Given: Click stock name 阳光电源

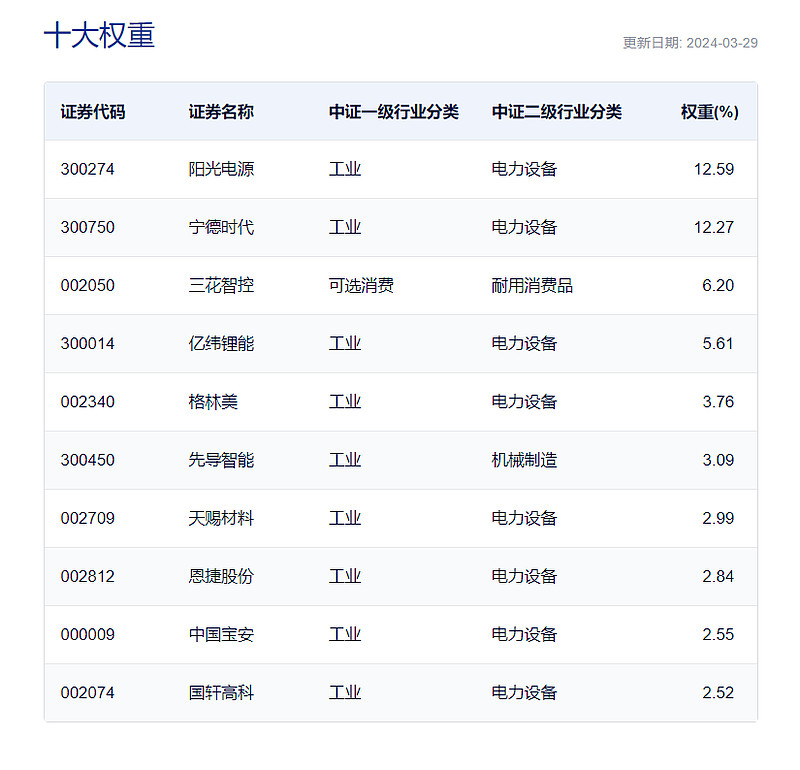Looking at the screenshot, I should point(220,169).
